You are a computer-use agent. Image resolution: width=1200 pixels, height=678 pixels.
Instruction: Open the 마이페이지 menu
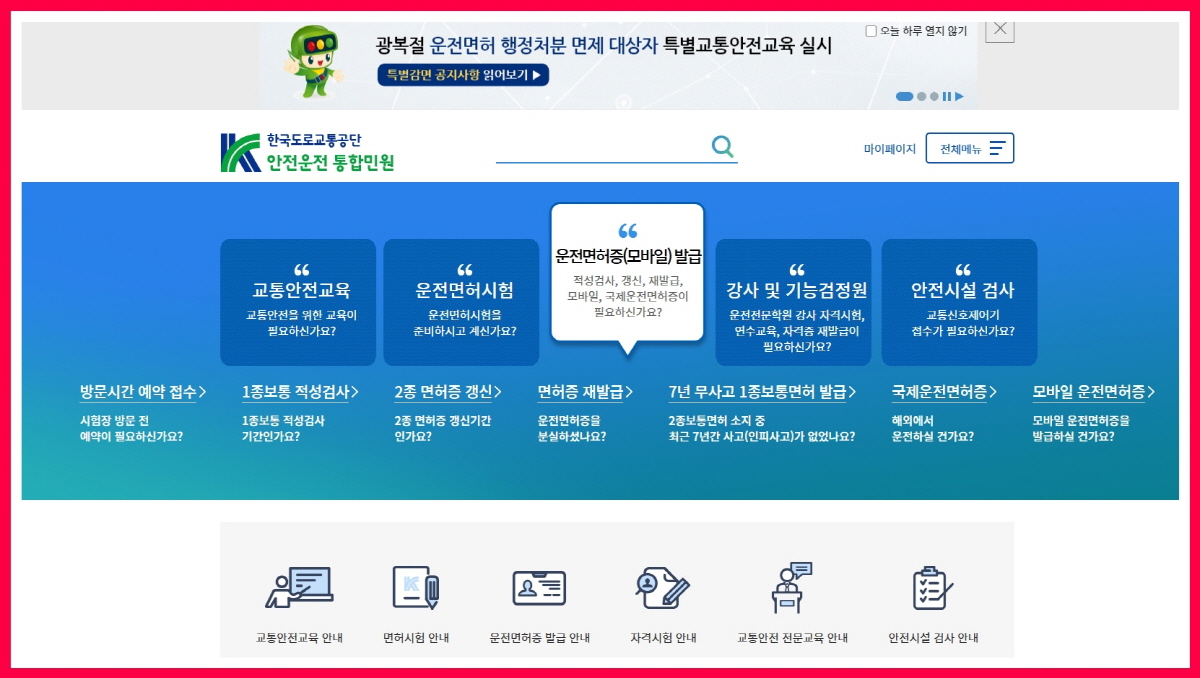point(889,146)
